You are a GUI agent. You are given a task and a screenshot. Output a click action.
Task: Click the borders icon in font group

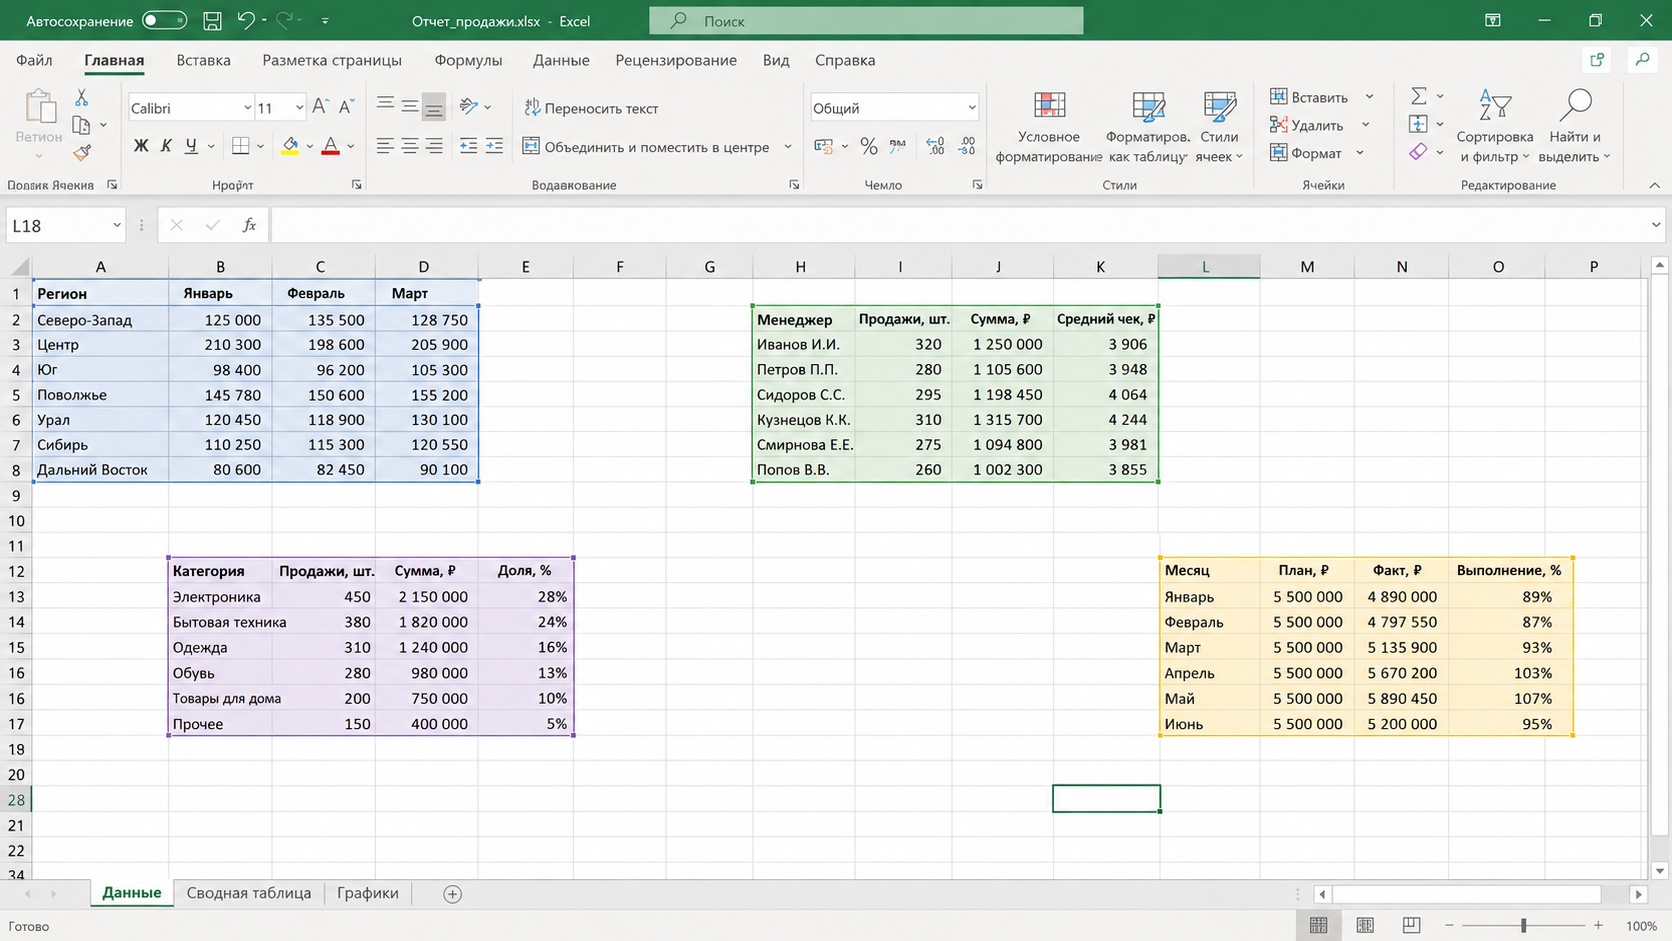pyautogui.click(x=240, y=146)
